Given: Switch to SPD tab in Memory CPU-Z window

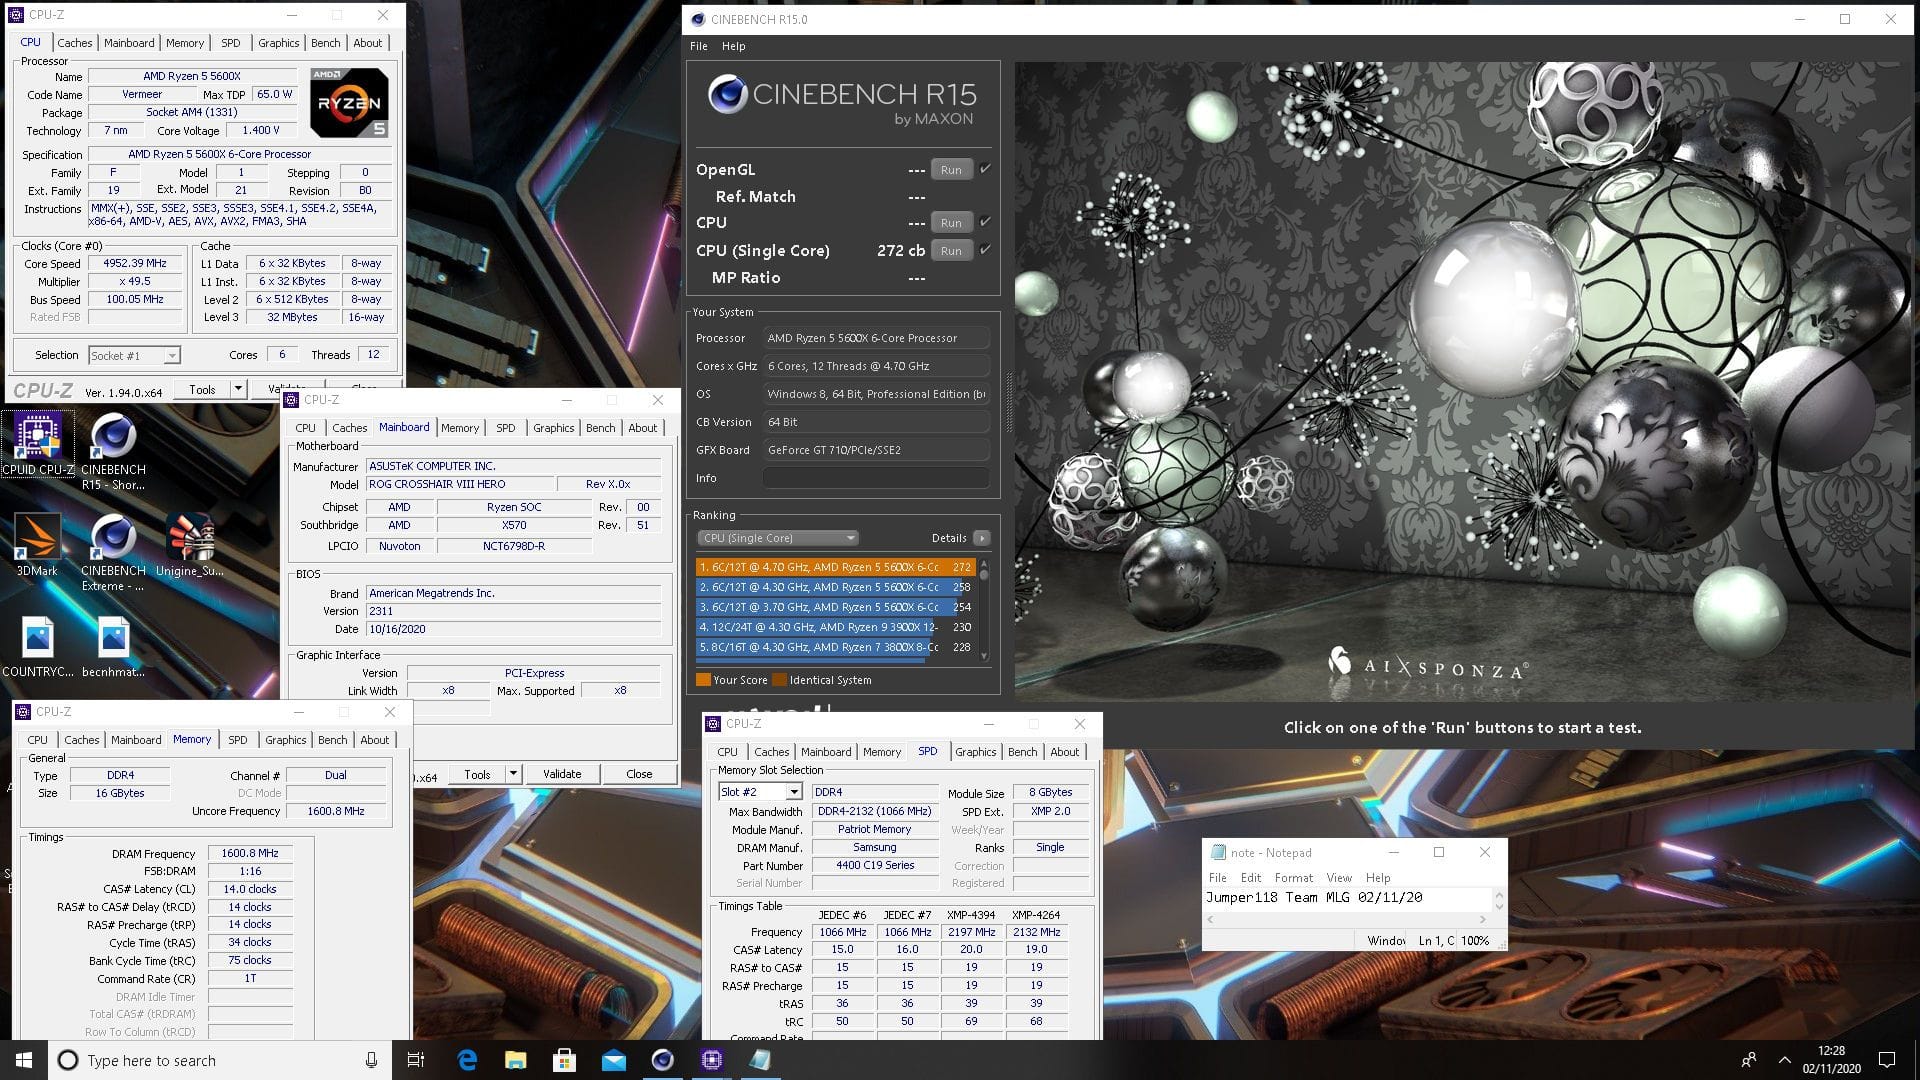Looking at the screenshot, I should pyautogui.click(x=237, y=740).
